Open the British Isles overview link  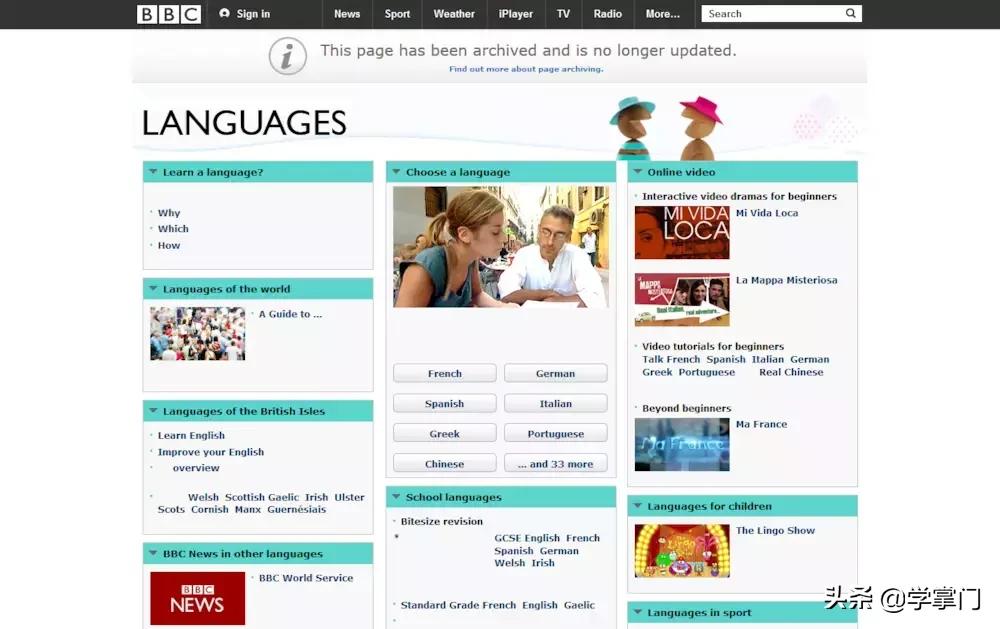[x=196, y=468]
